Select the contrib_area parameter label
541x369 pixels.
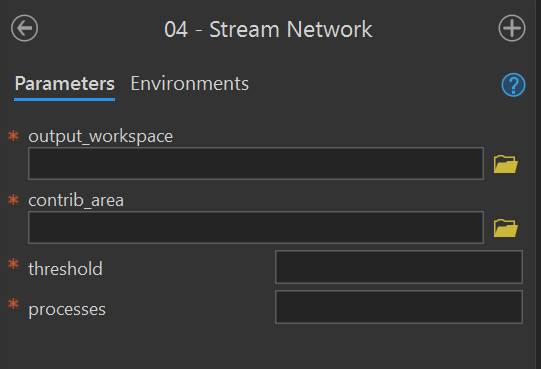(x=76, y=200)
